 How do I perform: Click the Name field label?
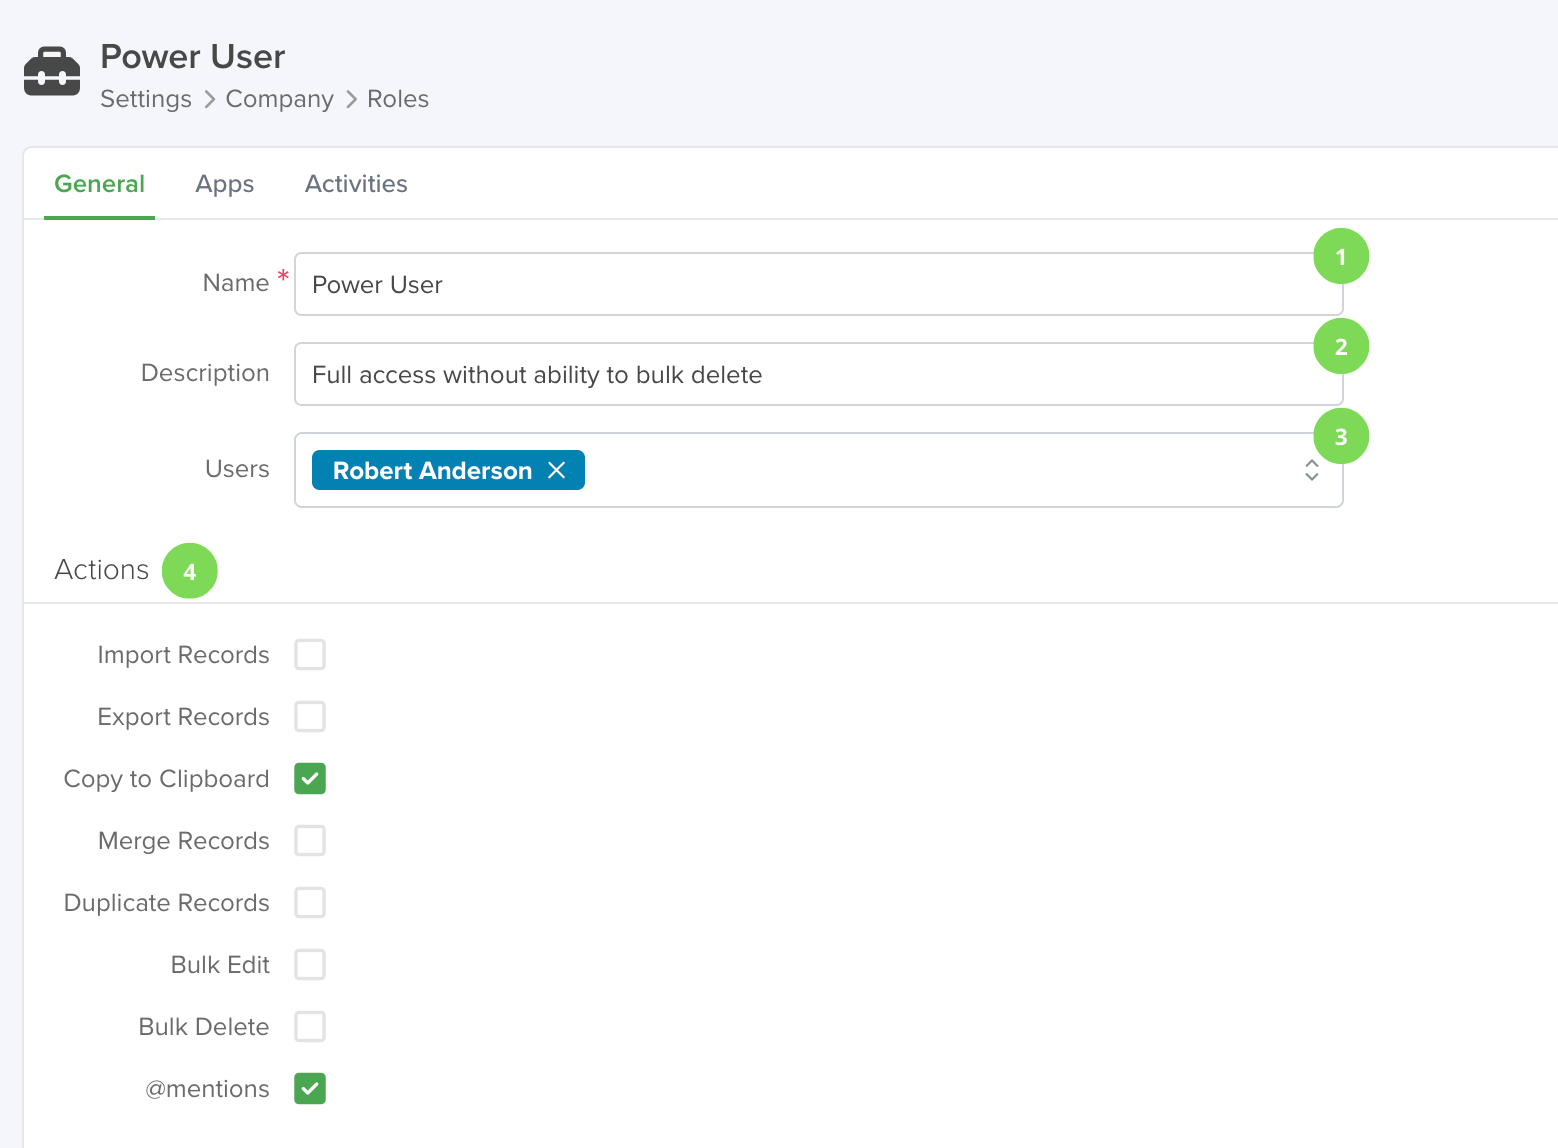point(236,283)
